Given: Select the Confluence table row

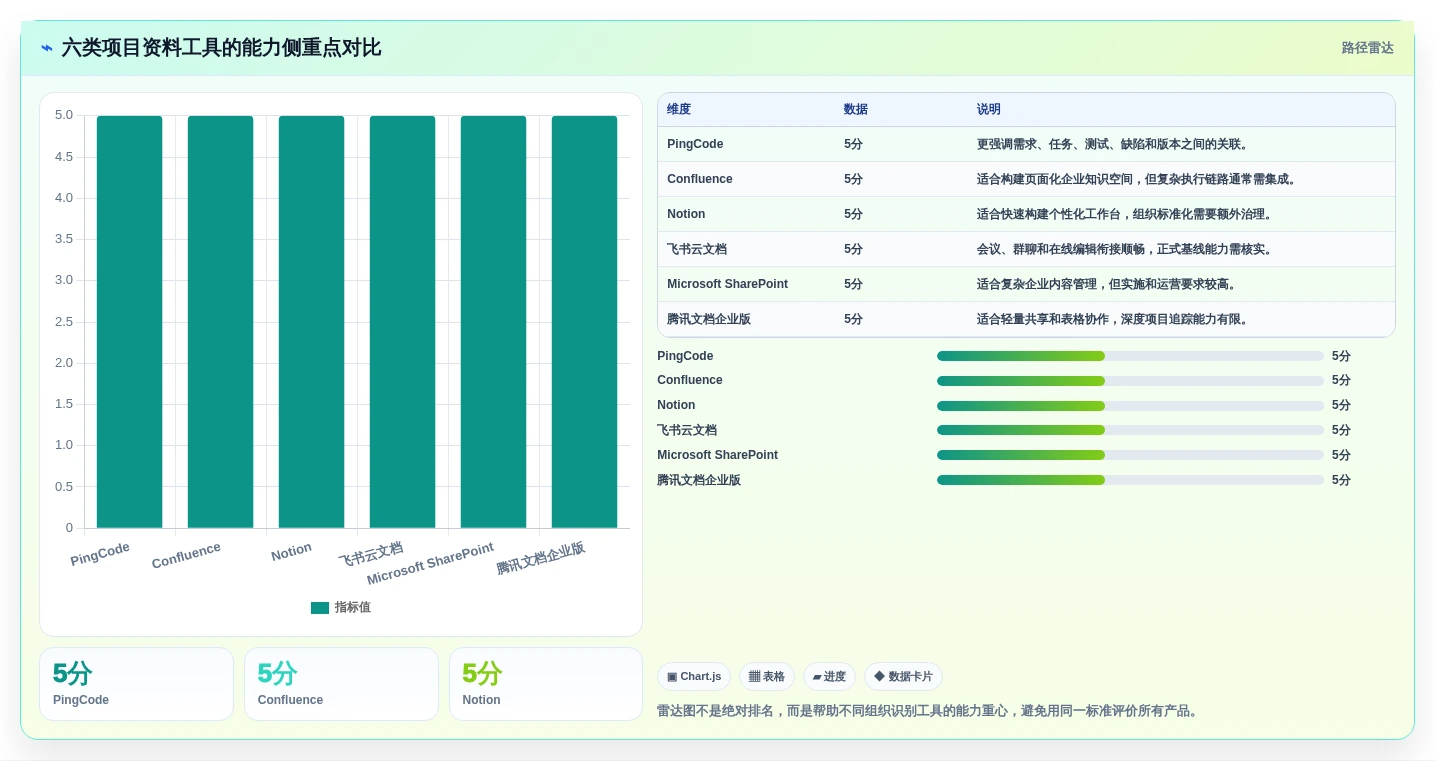Looking at the screenshot, I should point(1026,179).
